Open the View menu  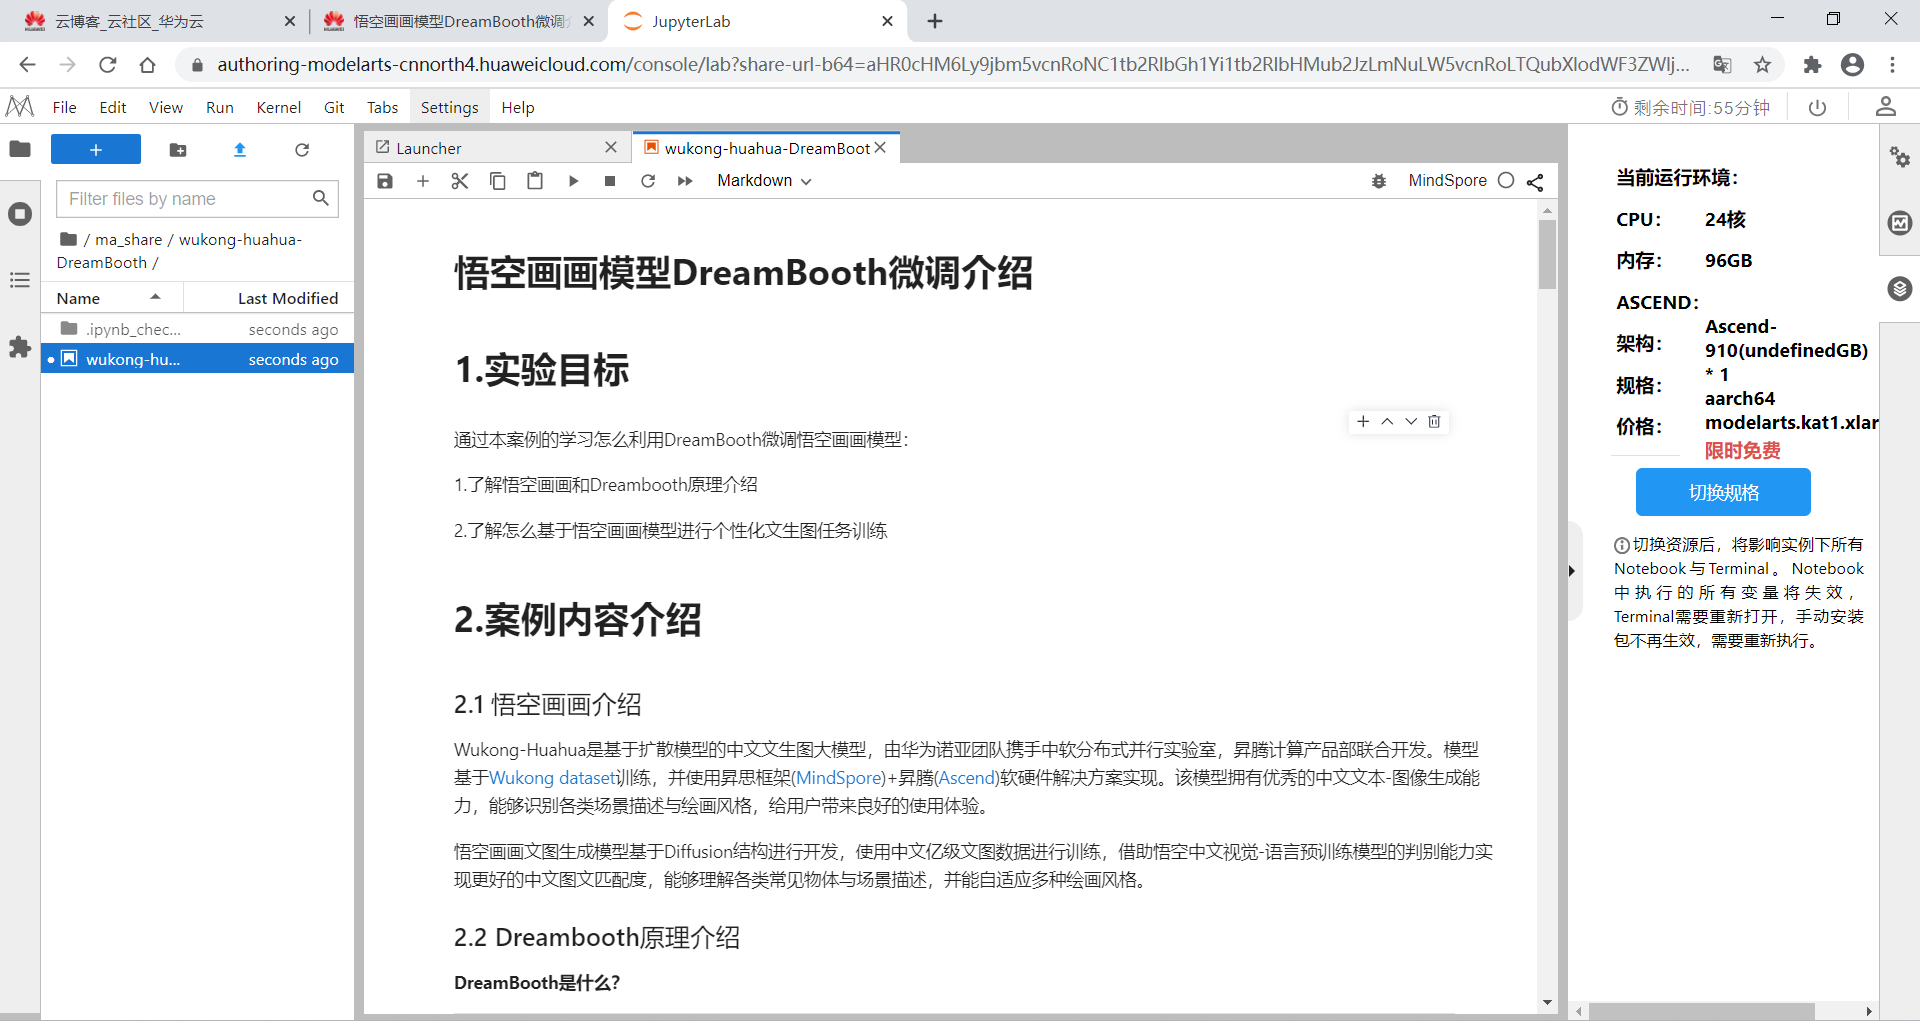pos(166,108)
